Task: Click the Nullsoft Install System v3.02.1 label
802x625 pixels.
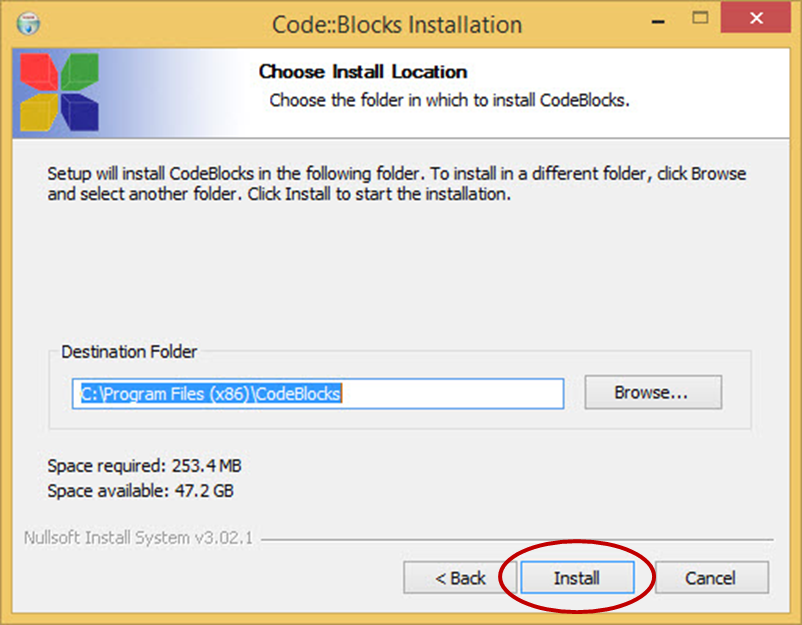Action: 138,538
